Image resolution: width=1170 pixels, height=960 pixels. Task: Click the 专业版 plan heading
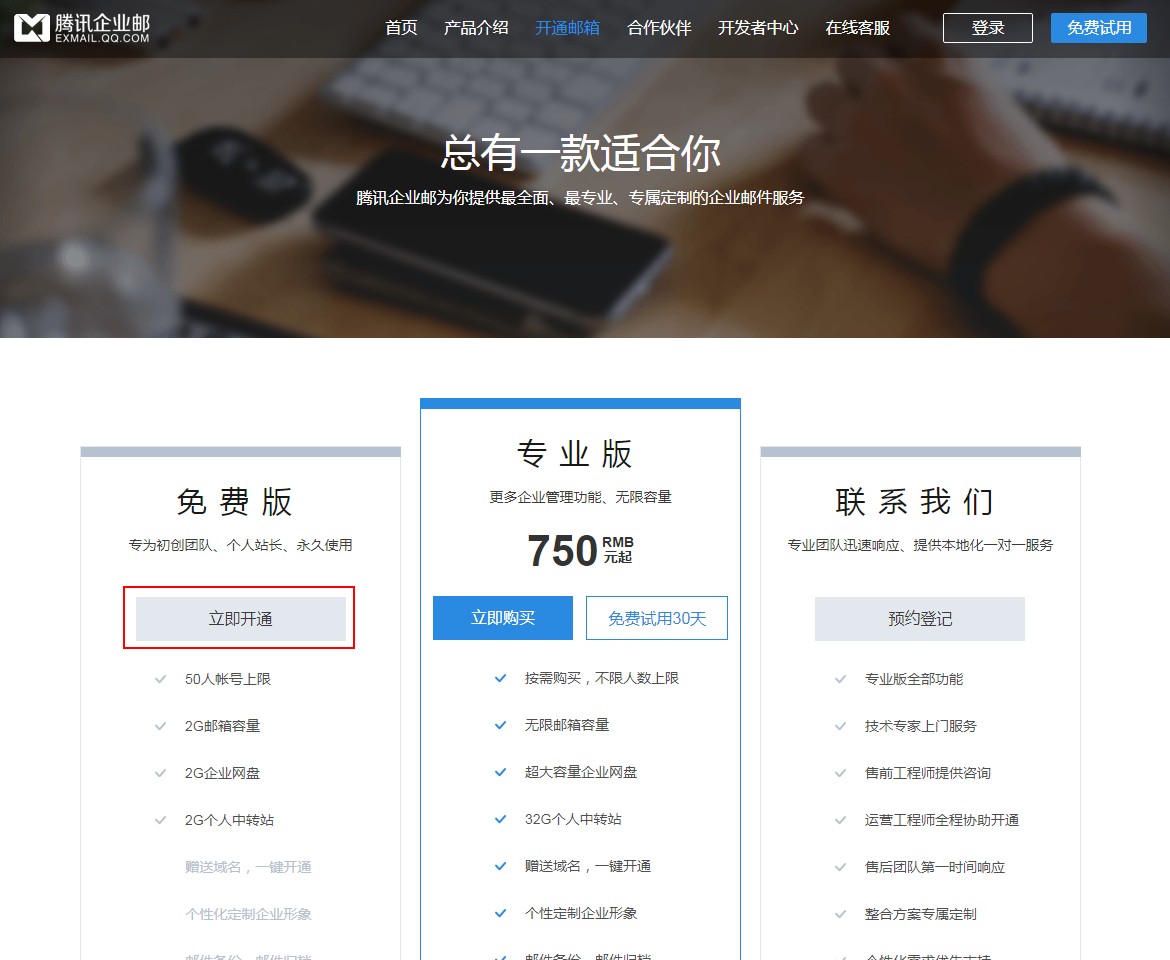(575, 454)
